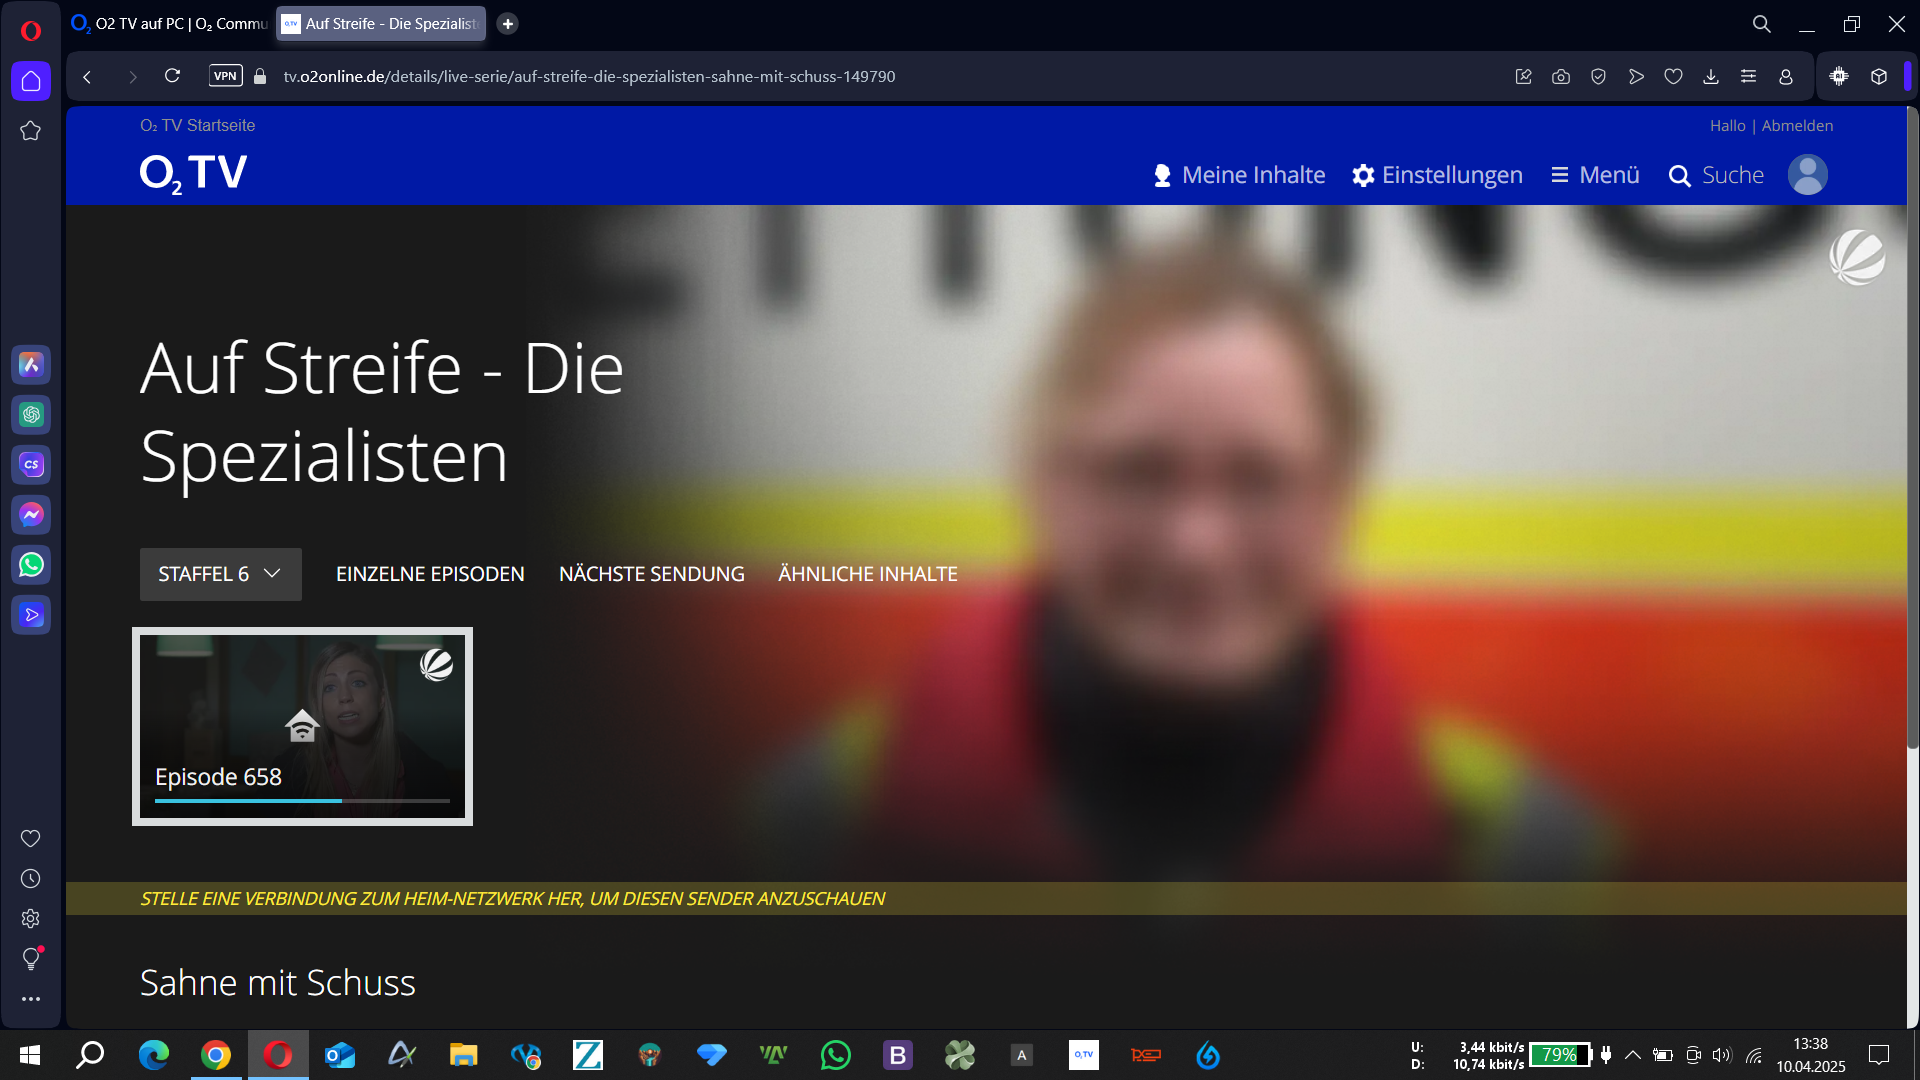Show hidden system tray icons
Viewport: 1920px width, 1080px height.
point(1633,1055)
